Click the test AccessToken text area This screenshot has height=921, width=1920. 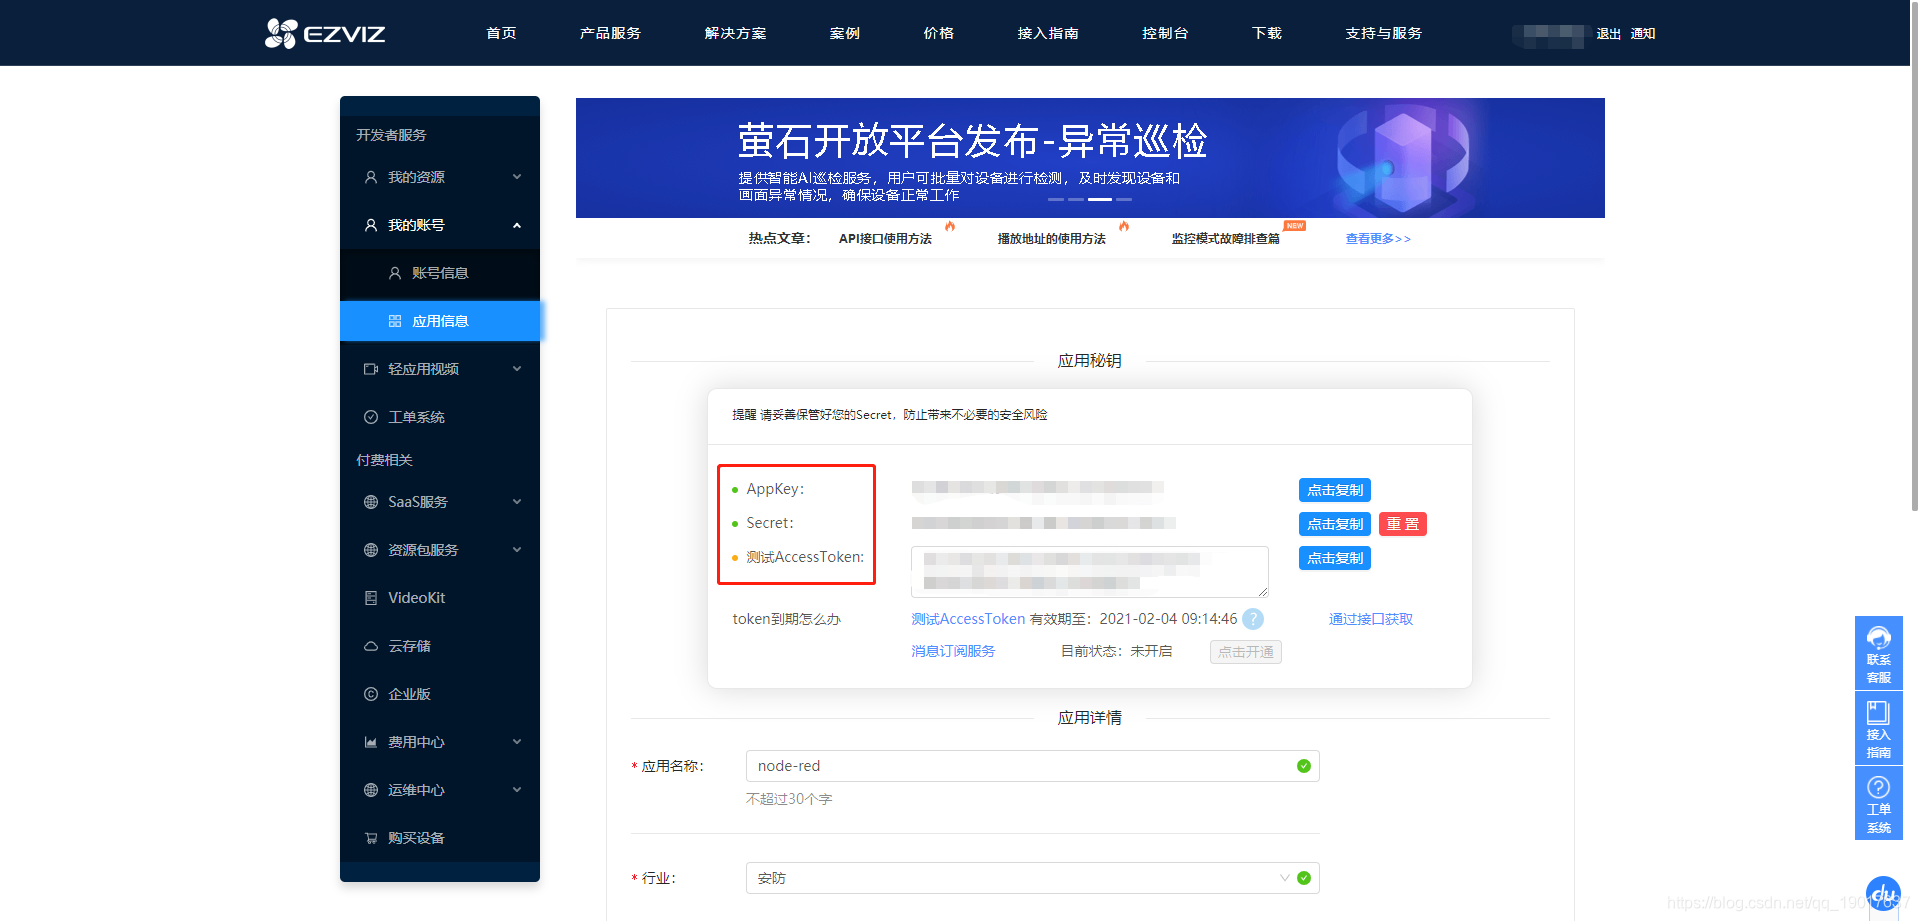1090,572
